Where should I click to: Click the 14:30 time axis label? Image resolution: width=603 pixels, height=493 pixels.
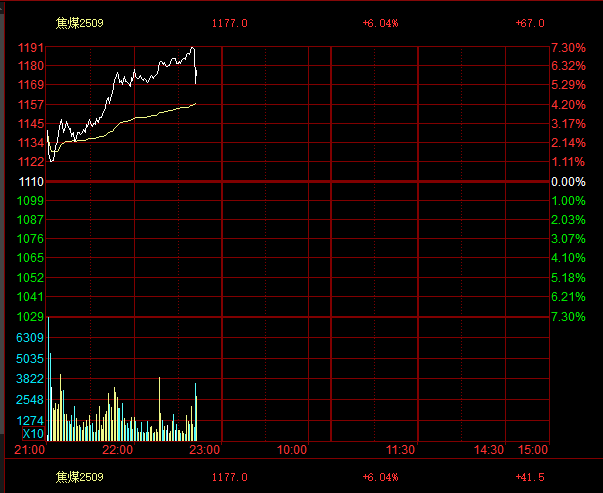(488, 450)
